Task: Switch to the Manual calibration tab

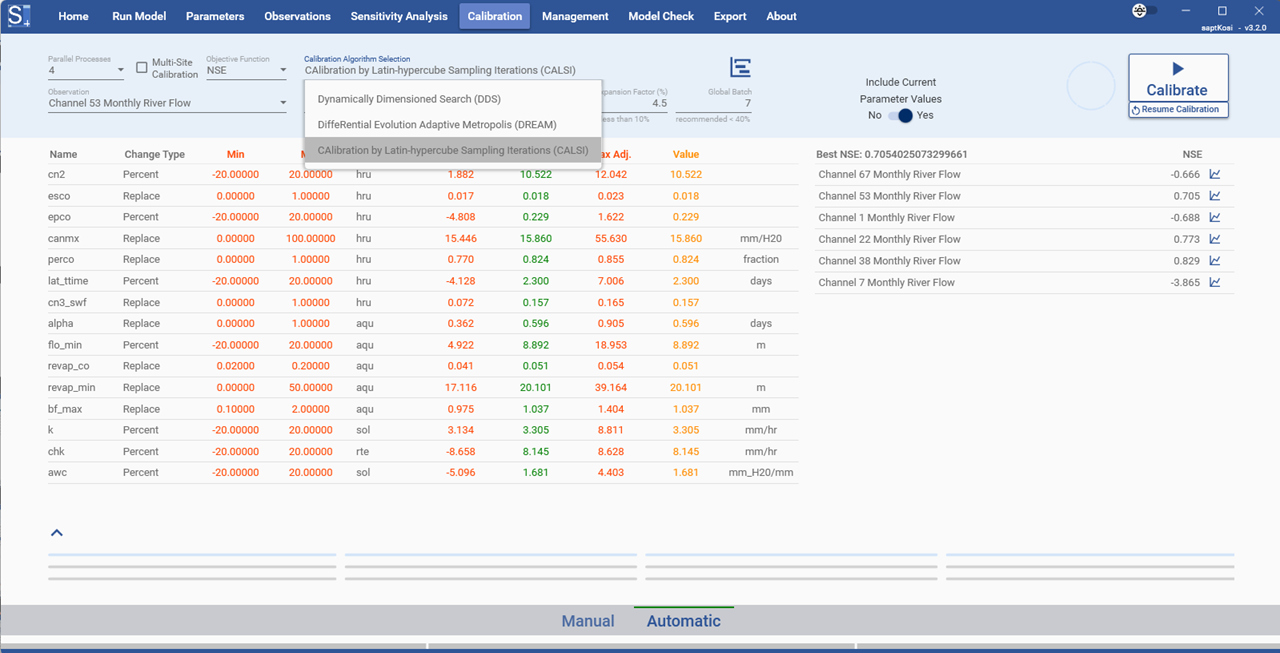Action: point(588,621)
